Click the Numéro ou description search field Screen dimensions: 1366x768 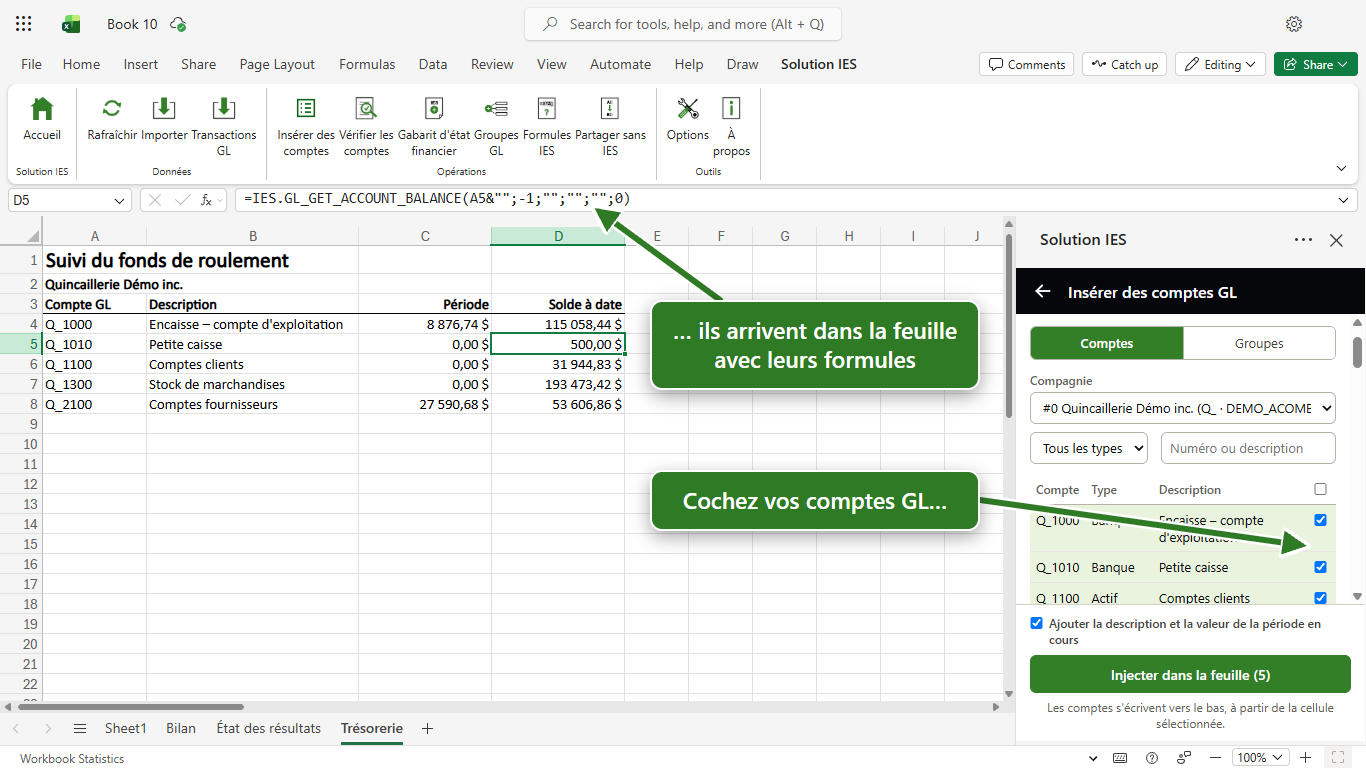pyautogui.click(x=1248, y=448)
